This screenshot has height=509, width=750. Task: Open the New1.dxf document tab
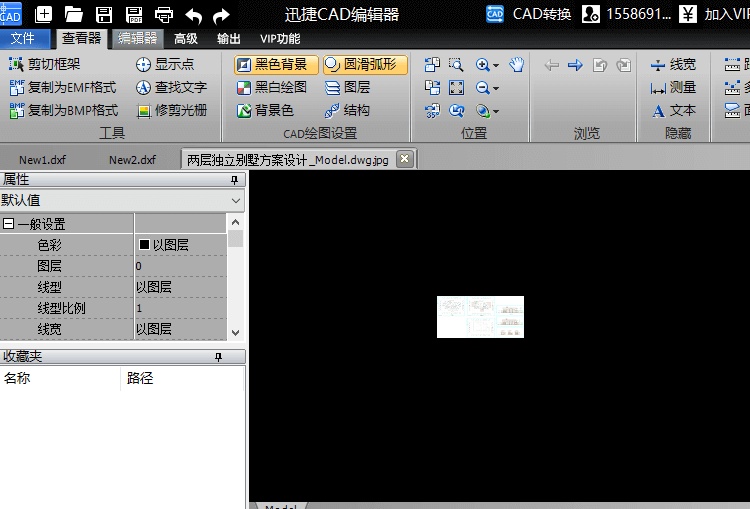click(x=43, y=160)
